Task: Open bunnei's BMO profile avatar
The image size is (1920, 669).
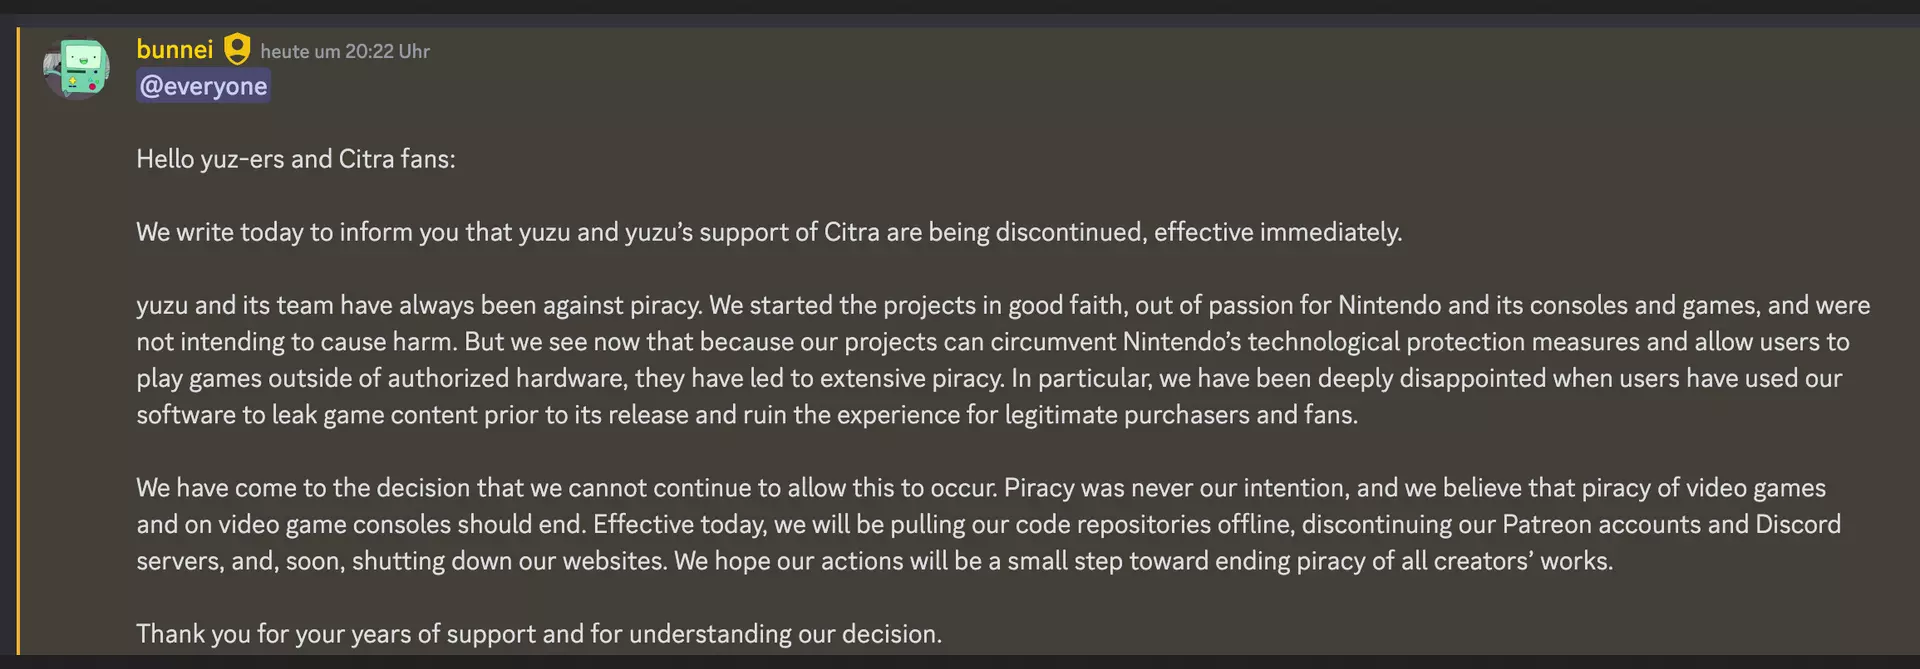Action: tap(77, 69)
